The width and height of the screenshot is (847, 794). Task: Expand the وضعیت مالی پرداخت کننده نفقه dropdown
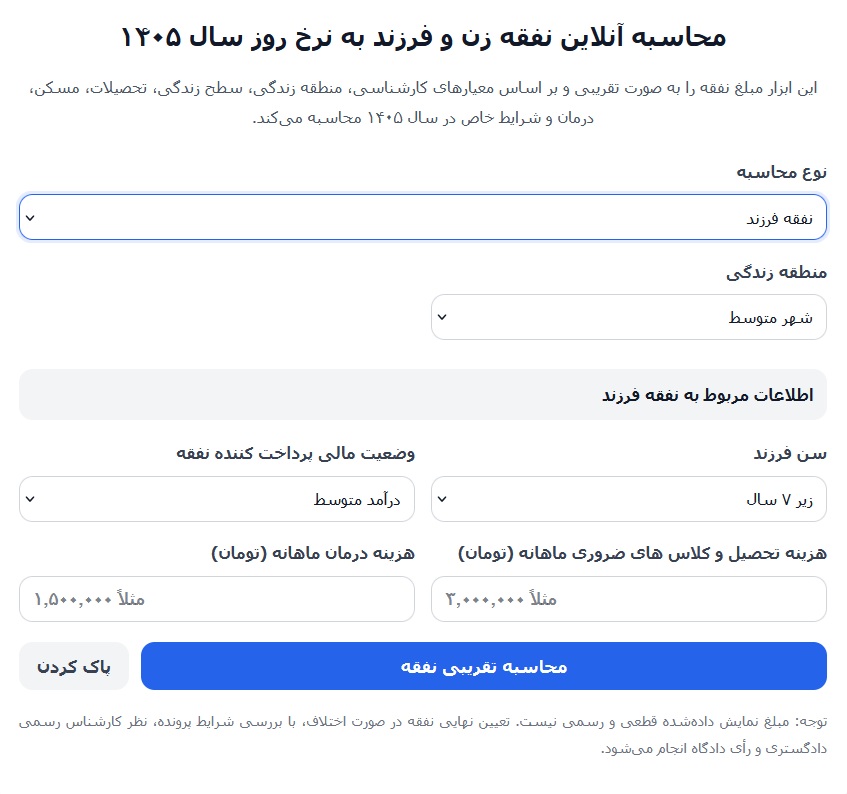[x=216, y=499]
